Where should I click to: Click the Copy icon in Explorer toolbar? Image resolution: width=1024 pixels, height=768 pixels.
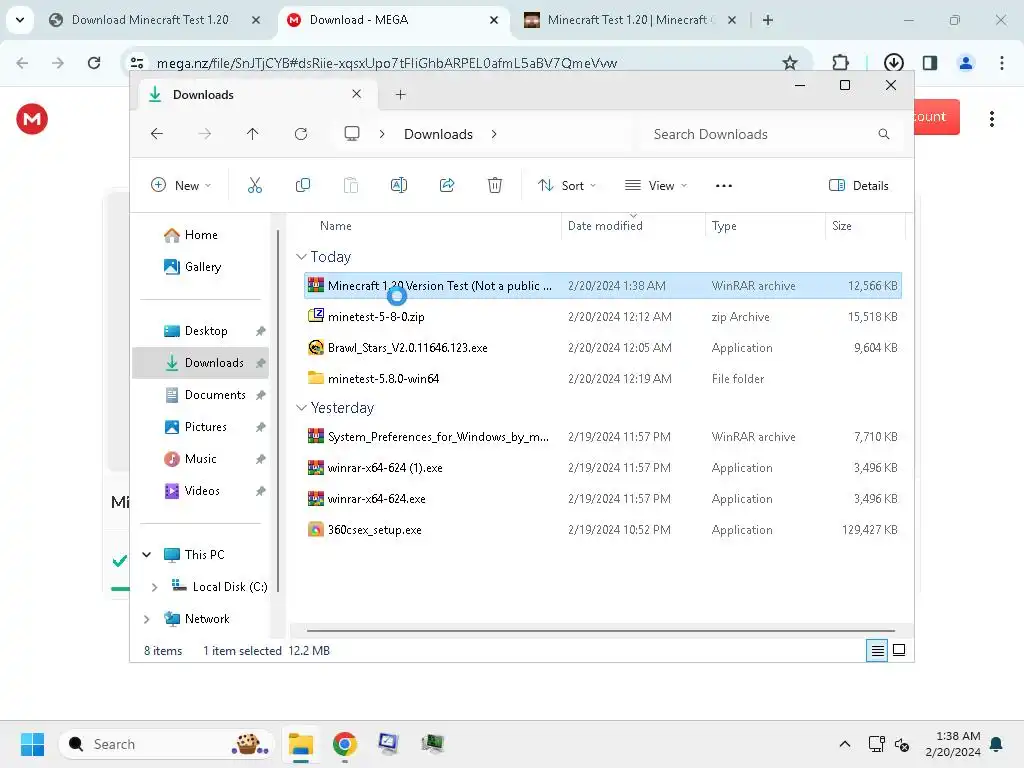click(x=302, y=185)
